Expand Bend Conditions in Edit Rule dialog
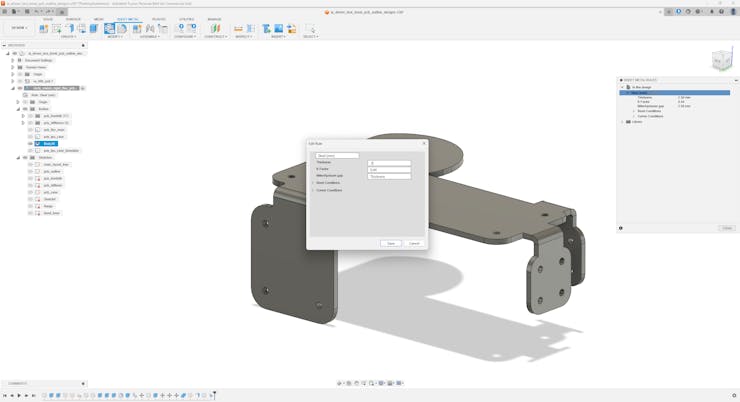 coord(313,183)
